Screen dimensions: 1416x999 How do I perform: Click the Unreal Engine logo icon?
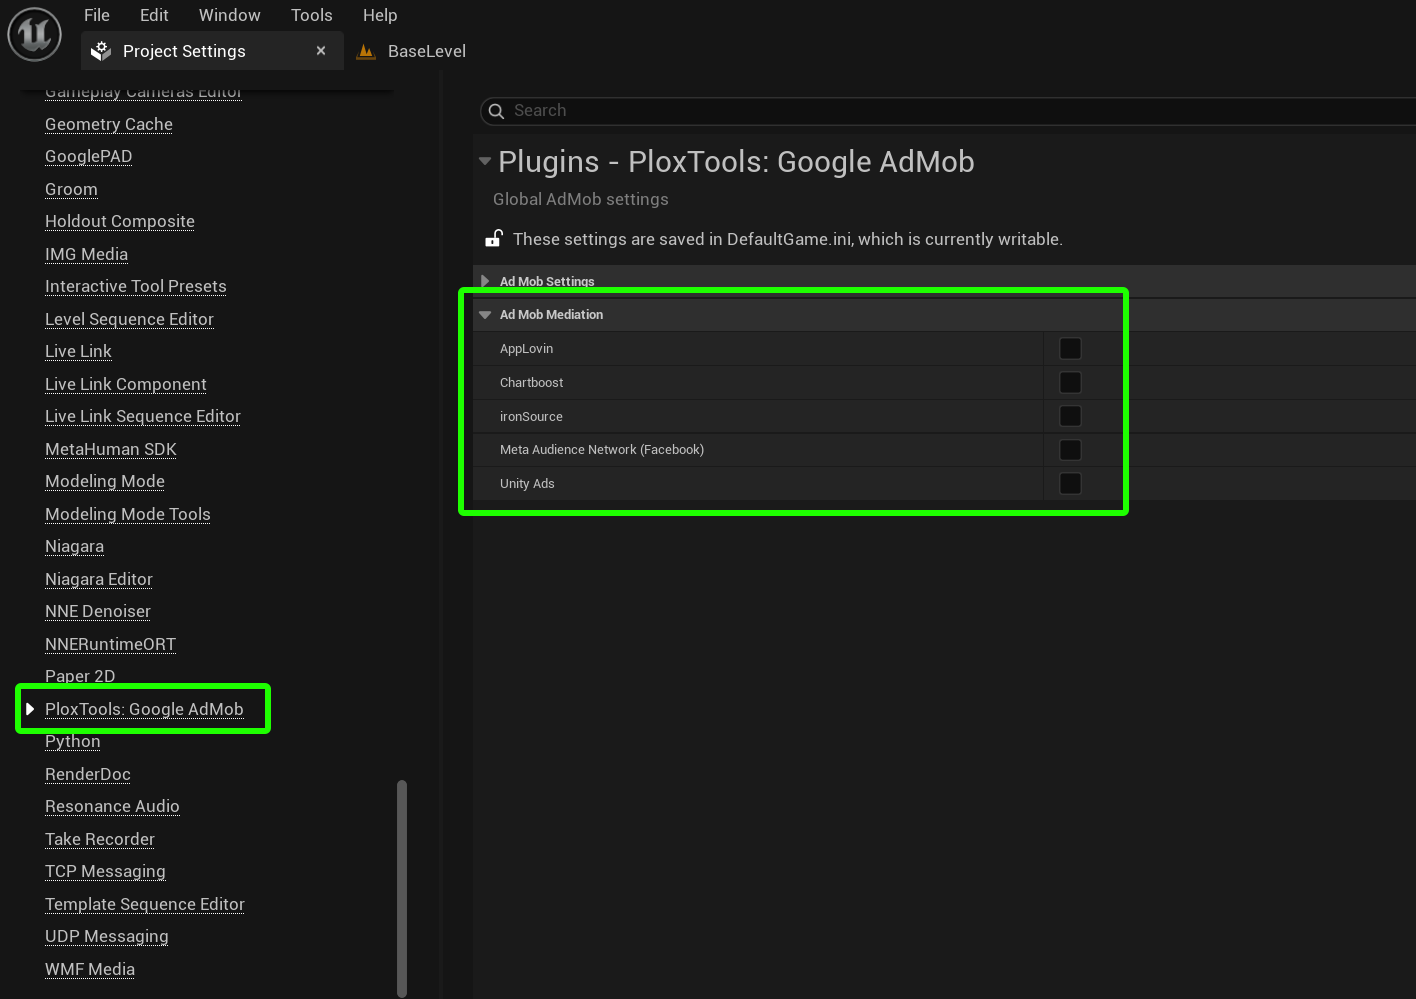(x=34, y=34)
